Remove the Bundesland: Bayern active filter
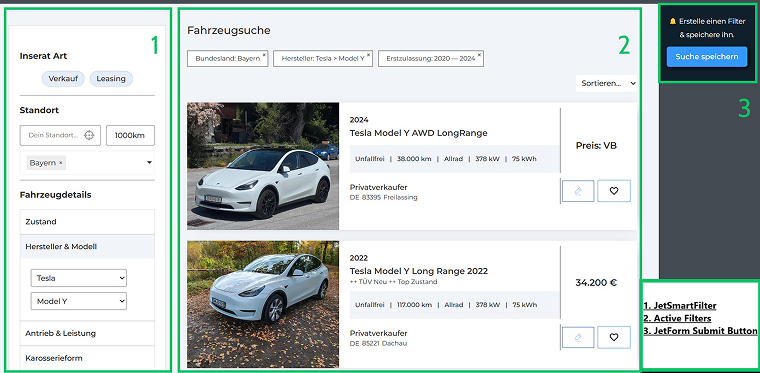 click(264, 55)
